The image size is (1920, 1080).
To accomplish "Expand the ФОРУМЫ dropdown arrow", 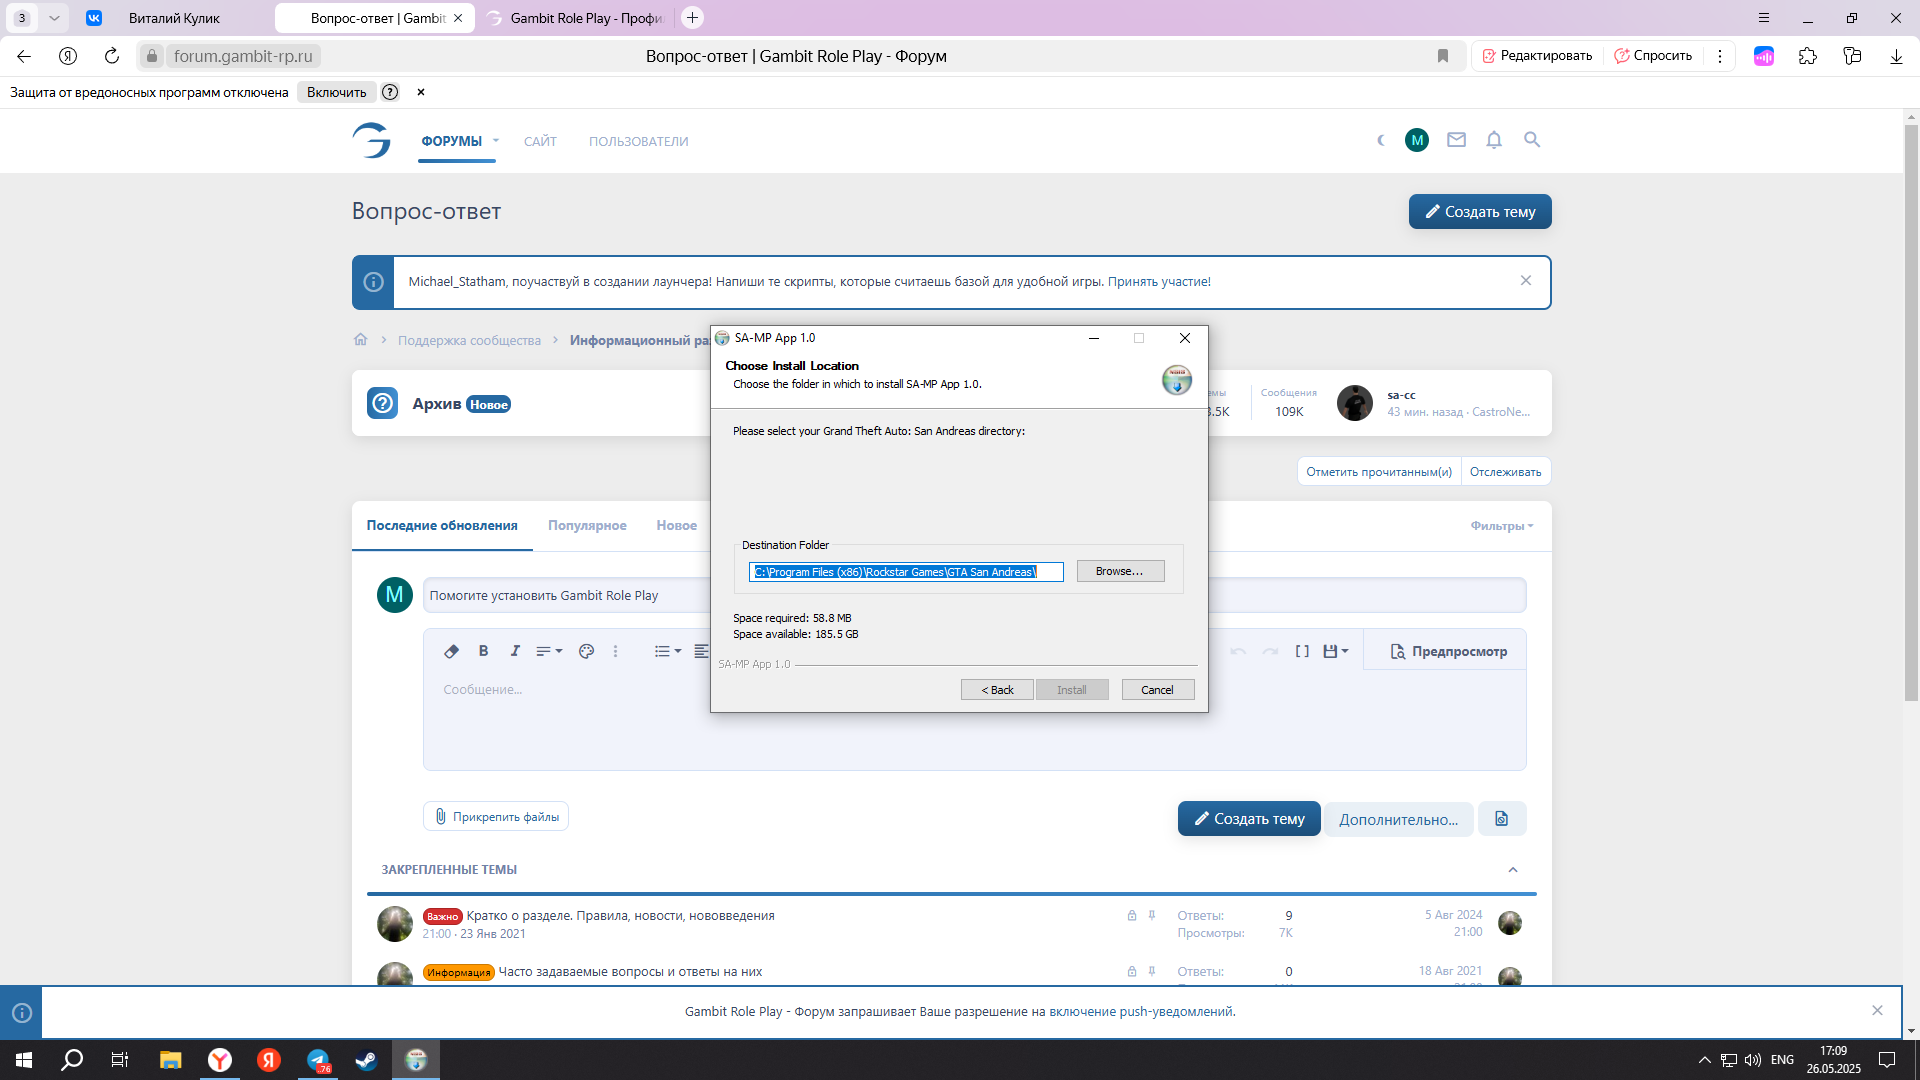I will [496, 141].
